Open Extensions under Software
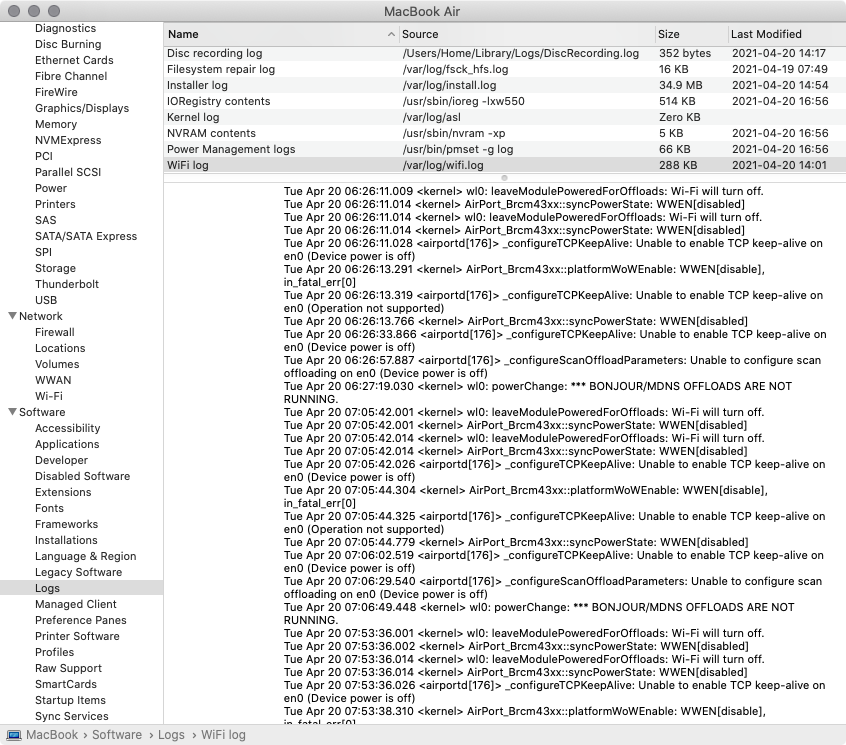The width and height of the screenshot is (846, 745). 63,492
